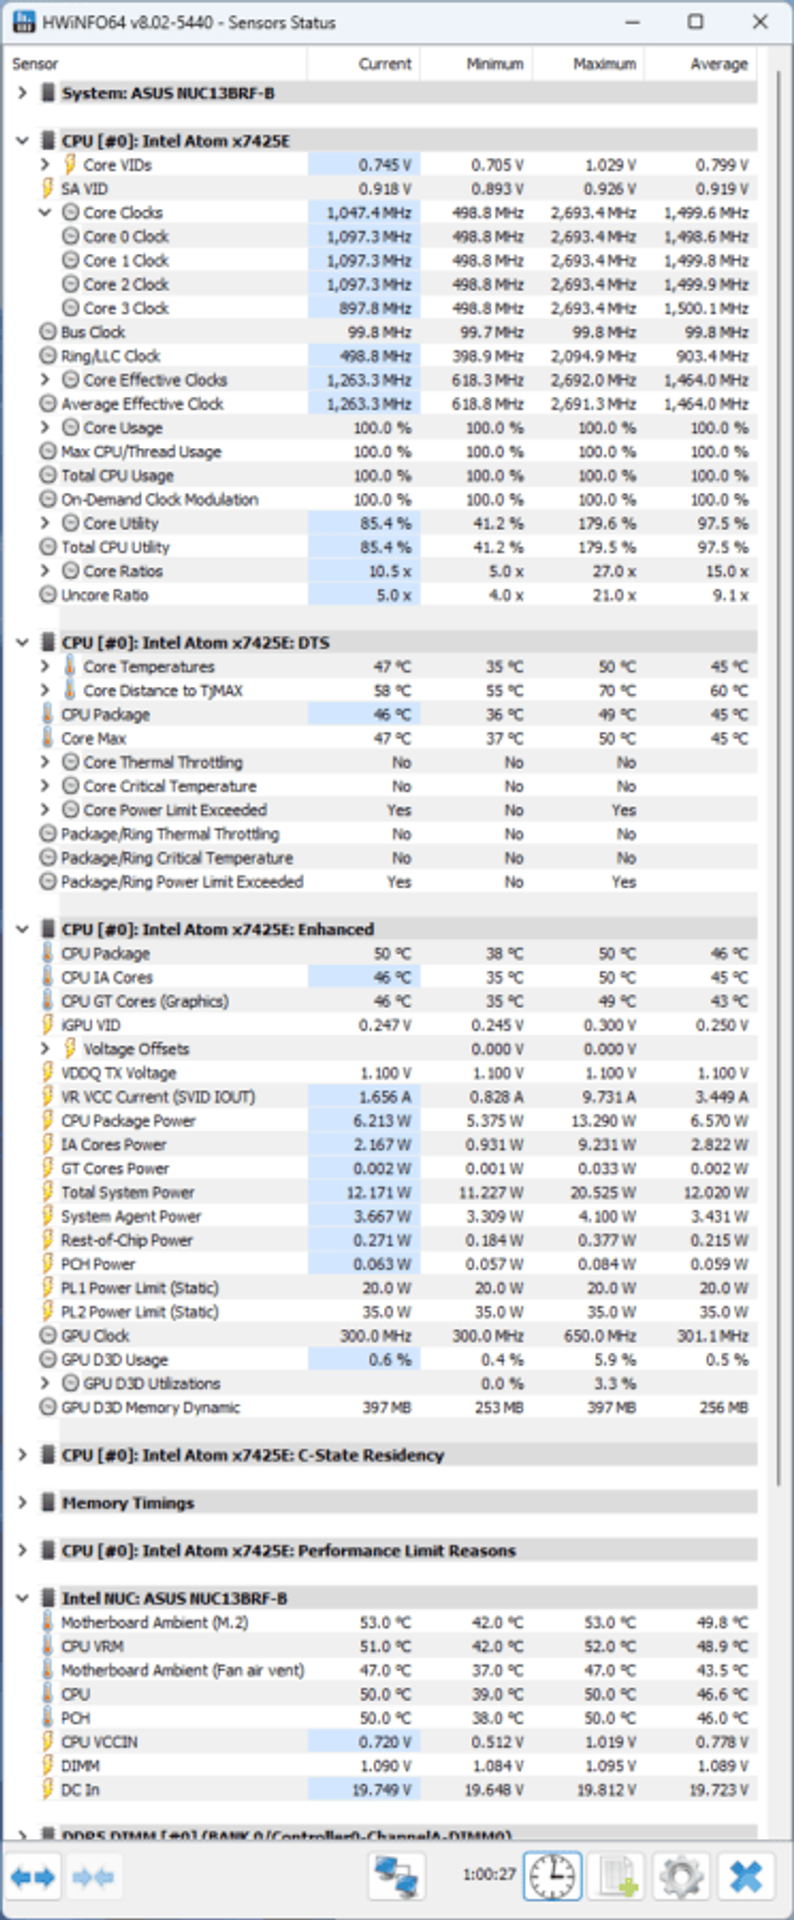Click the Core Max thermometer icon
The width and height of the screenshot is (794, 1920).
[x=47, y=738]
